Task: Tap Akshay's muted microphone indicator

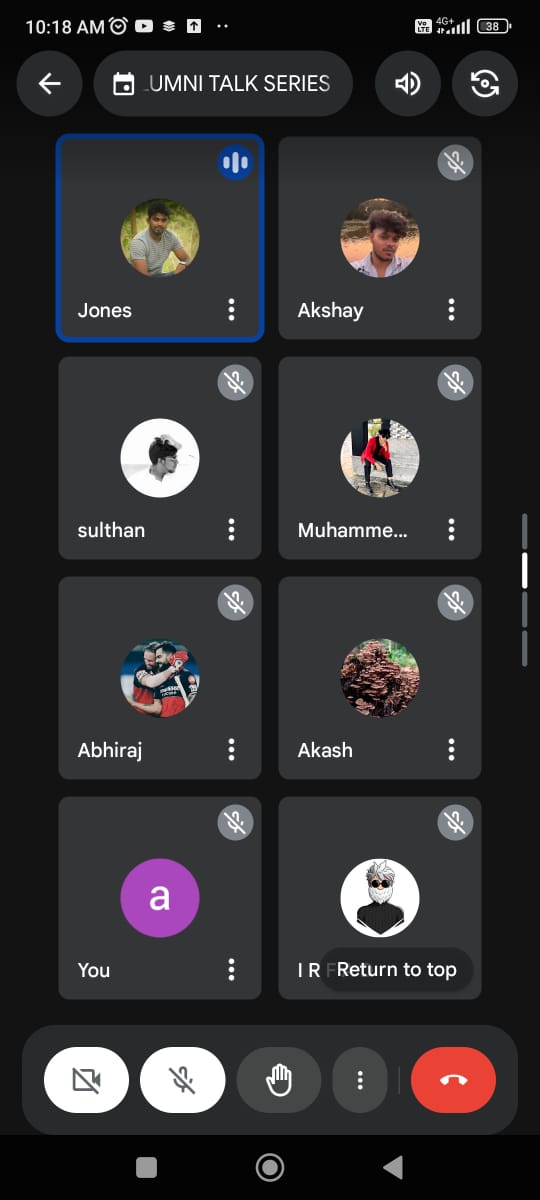Action: tap(455, 162)
